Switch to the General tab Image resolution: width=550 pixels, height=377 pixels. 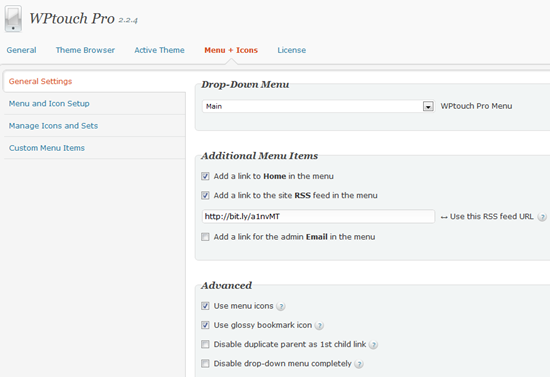(x=21, y=50)
